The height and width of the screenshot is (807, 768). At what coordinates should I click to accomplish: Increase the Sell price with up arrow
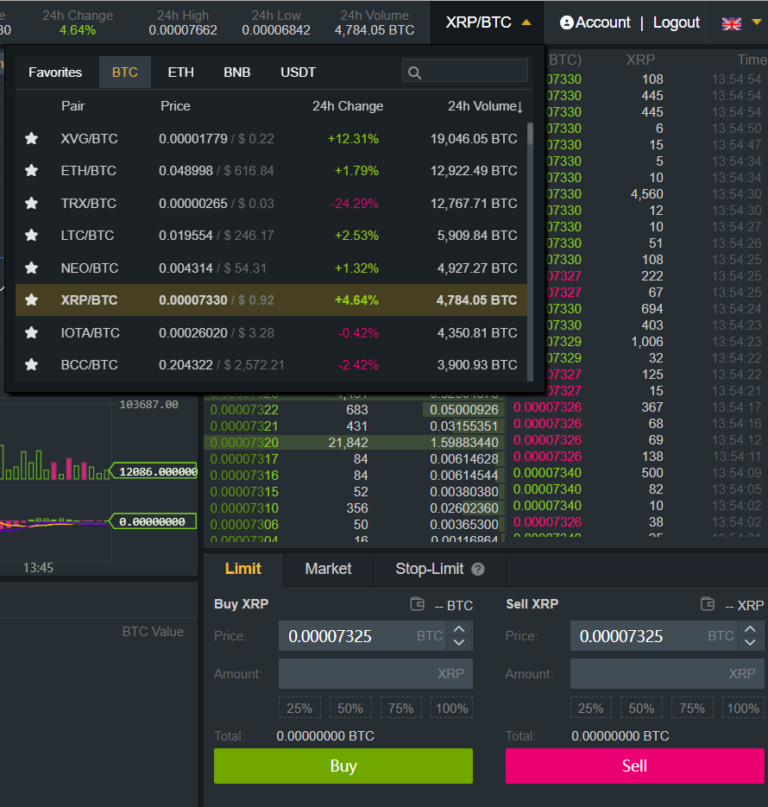coord(750,629)
